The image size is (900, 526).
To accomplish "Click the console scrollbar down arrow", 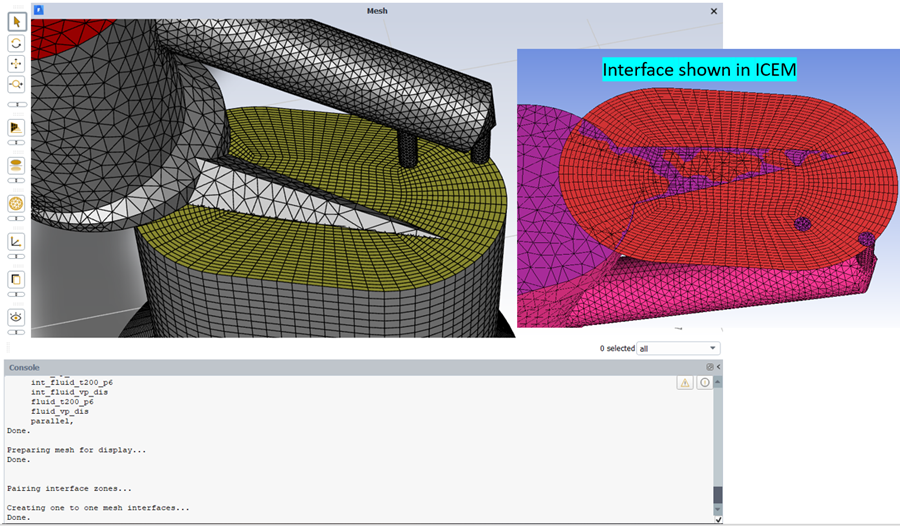I will click(717, 510).
